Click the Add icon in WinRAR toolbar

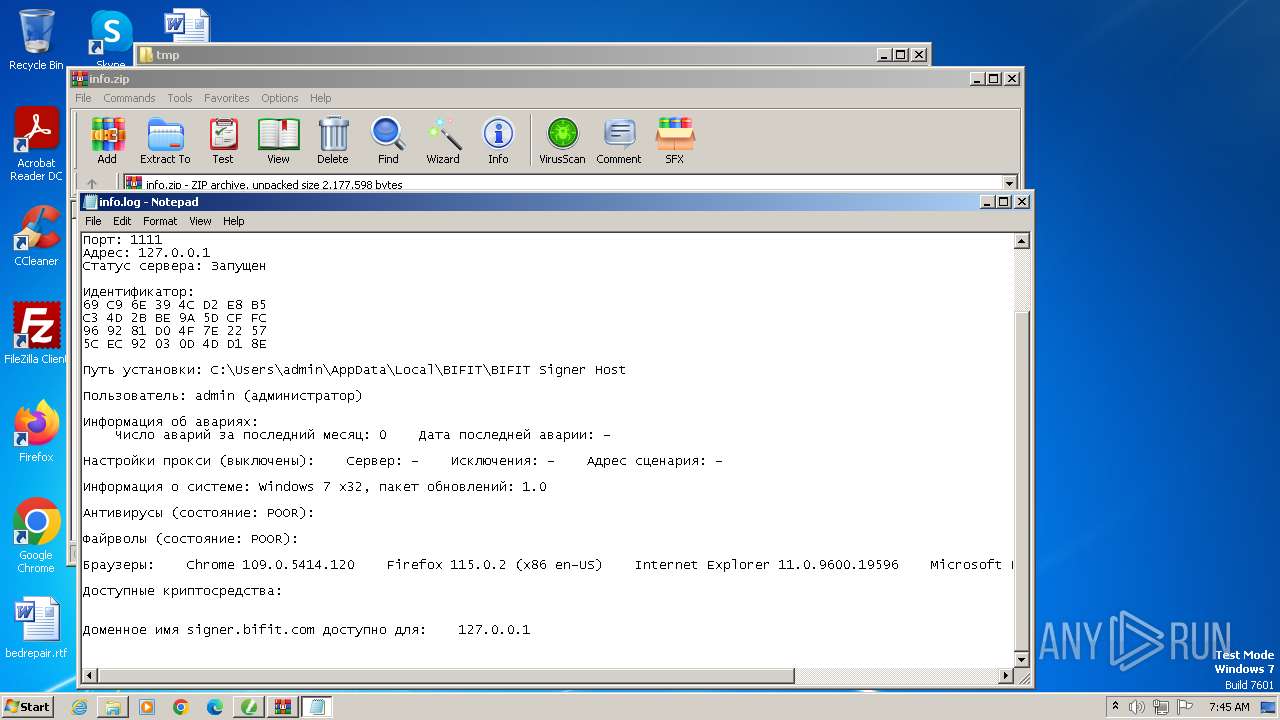107,140
